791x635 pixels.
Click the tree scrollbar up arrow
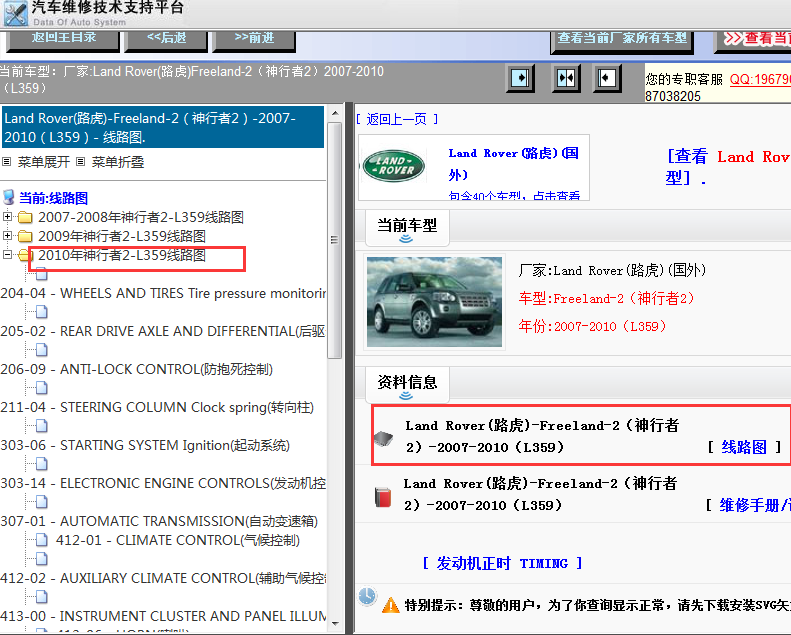pyautogui.click(x=335, y=113)
